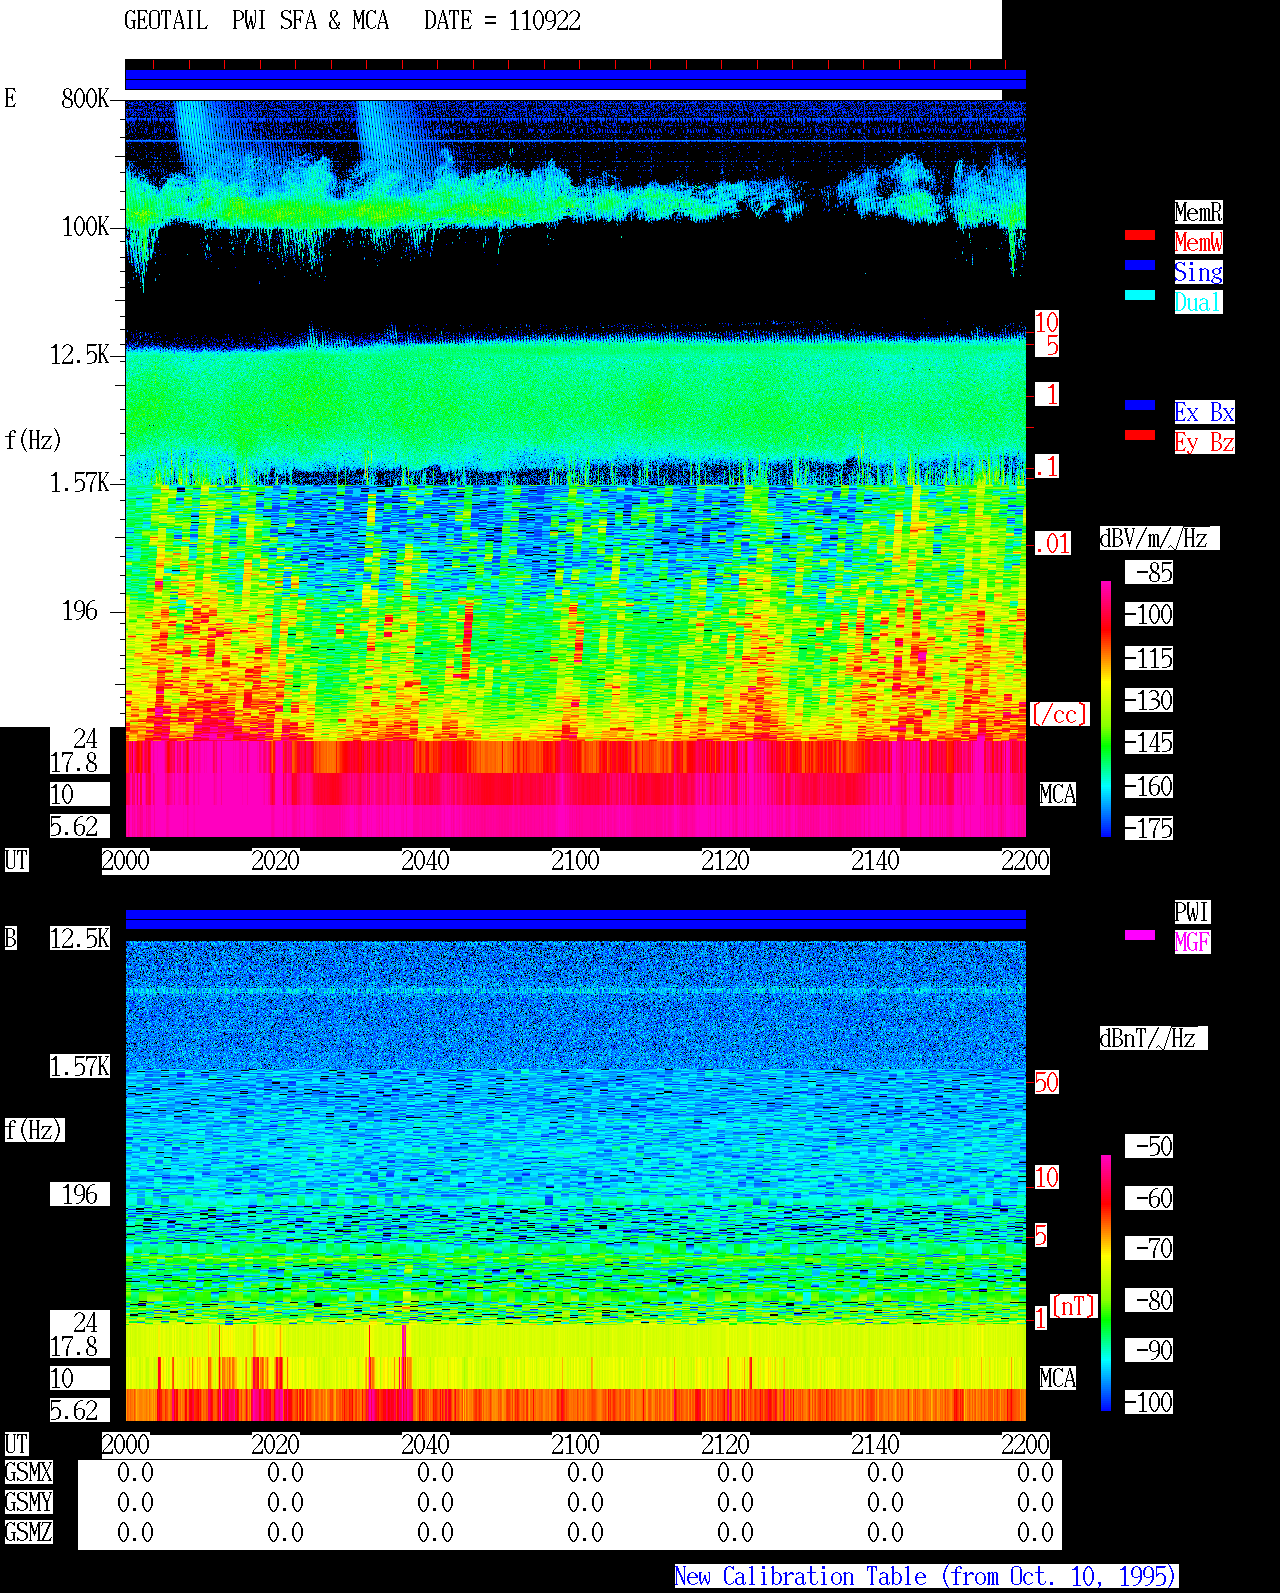Image resolution: width=1280 pixels, height=1593 pixels.
Task: Click the magenta MGF legend swatch
Action: pyautogui.click(x=1140, y=935)
